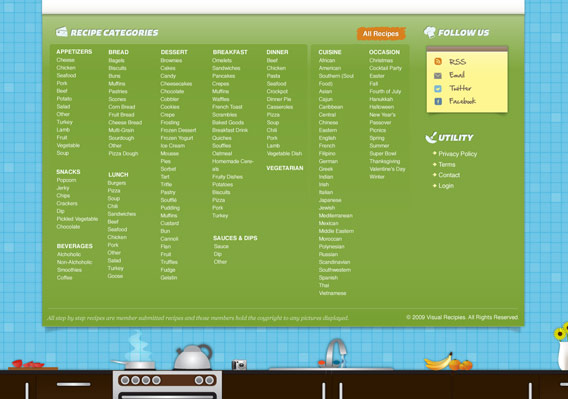Image resolution: width=568 pixels, height=399 pixels.
Task: Click the Twitter bird icon
Action: (x=438, y=88)
